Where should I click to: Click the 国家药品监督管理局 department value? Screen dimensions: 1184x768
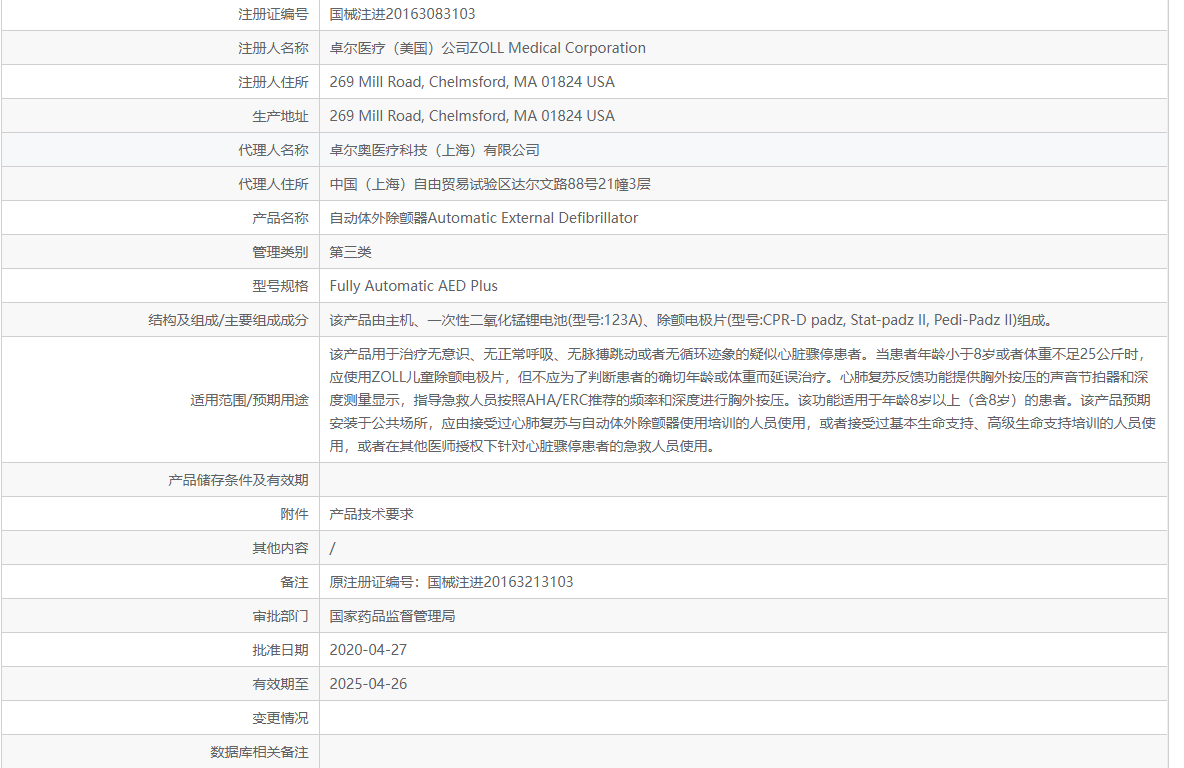pos(393,616)
